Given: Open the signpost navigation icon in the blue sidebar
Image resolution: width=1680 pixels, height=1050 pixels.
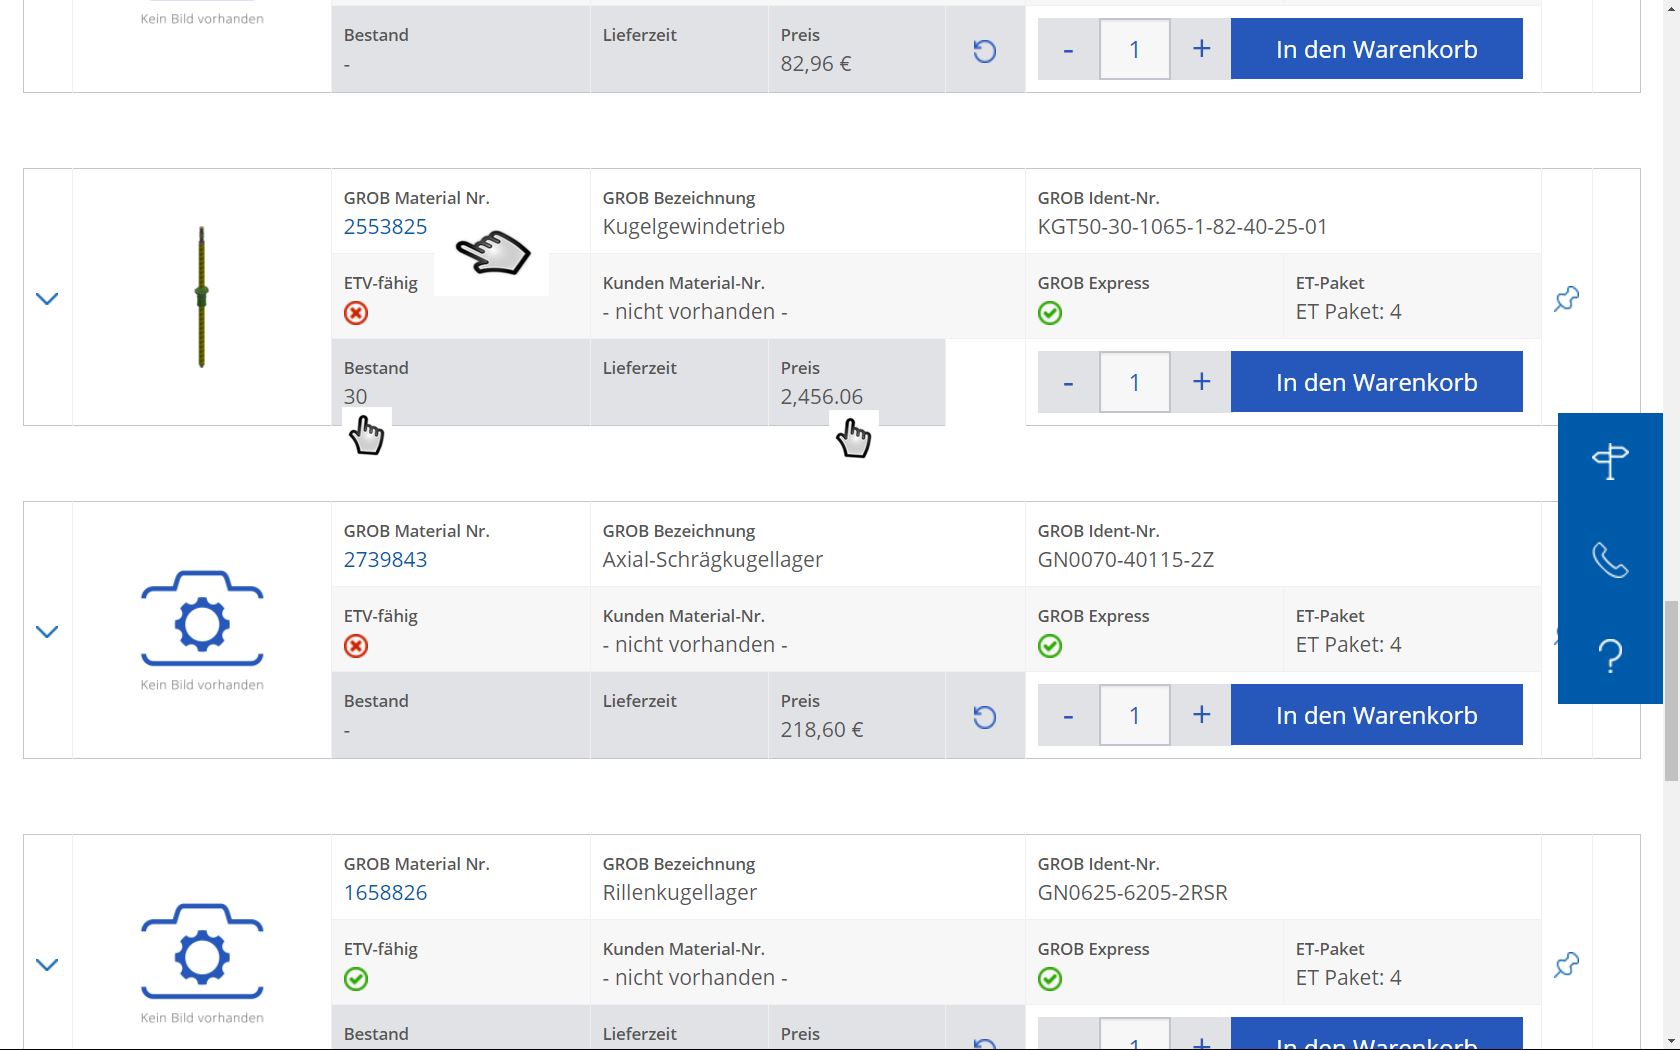Looking at the screenshot, I should pos(1610,461).
